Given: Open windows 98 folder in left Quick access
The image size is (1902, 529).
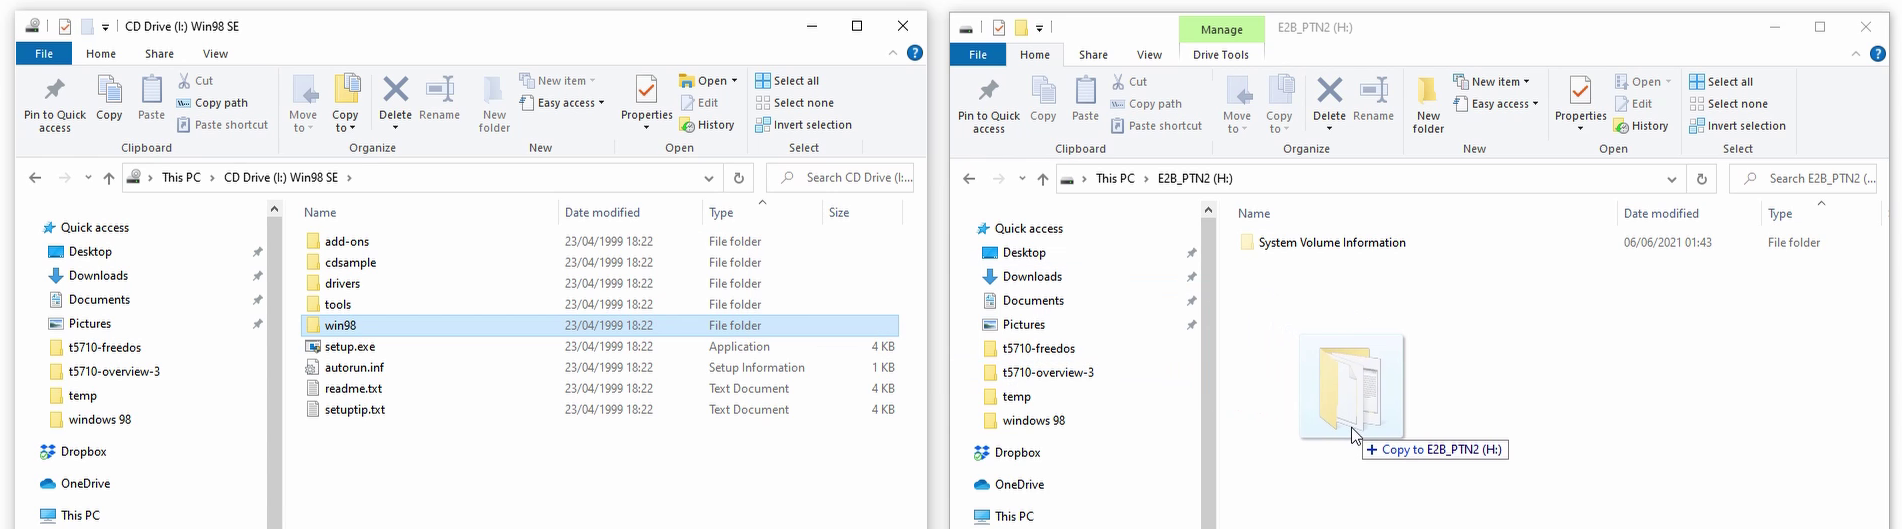Looking at the screenshot, I should (x=99, y=420).
